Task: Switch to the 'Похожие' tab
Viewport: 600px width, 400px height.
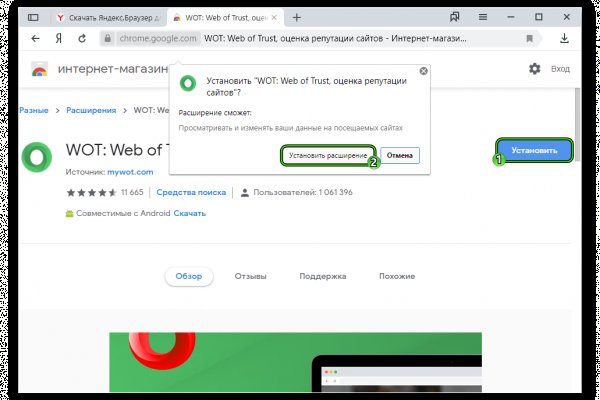Action: (x=397, y=276)
